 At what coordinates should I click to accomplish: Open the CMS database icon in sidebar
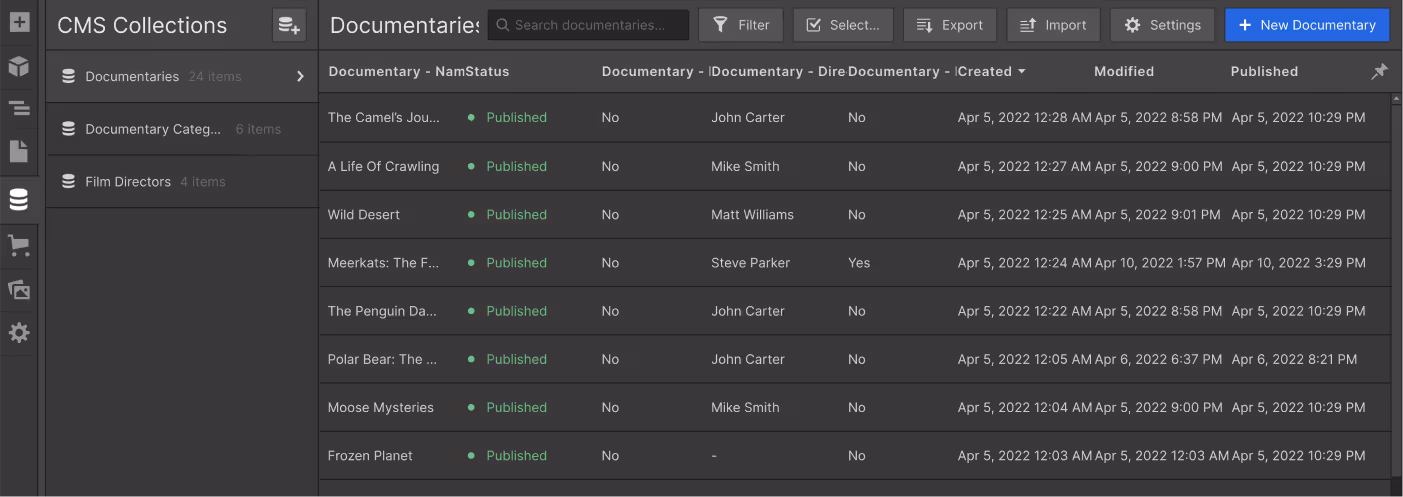(x=18, y=200)
